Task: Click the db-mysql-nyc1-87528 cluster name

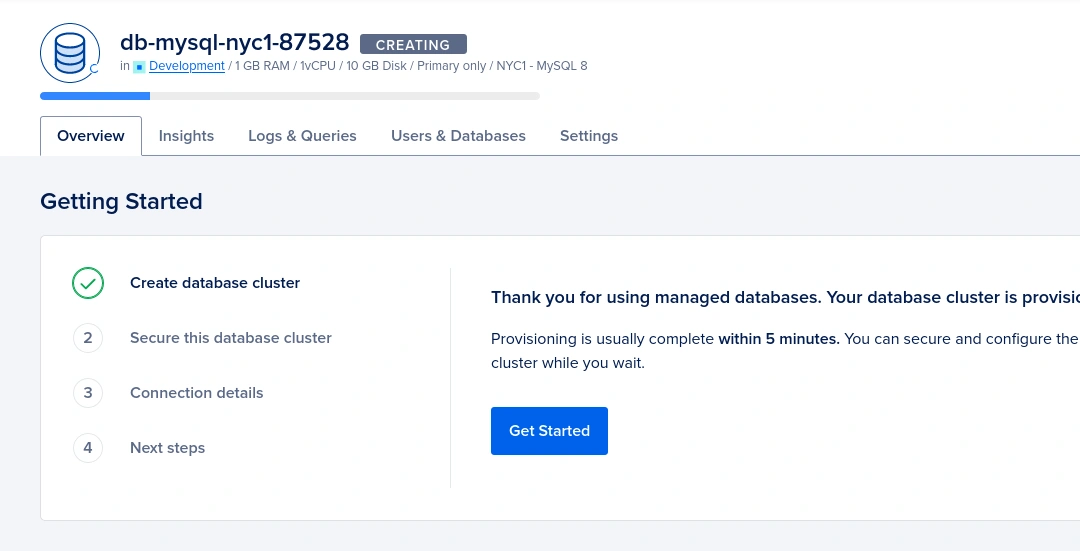Action: [x=235, y=43]
